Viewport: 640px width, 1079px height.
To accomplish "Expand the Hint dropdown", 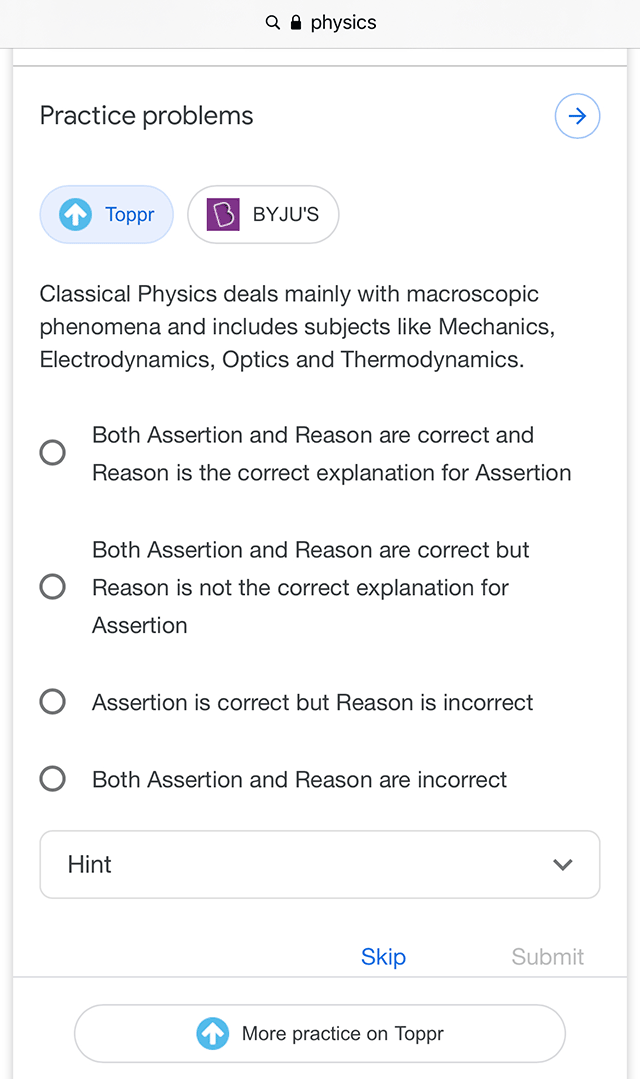I will [319, 864].
